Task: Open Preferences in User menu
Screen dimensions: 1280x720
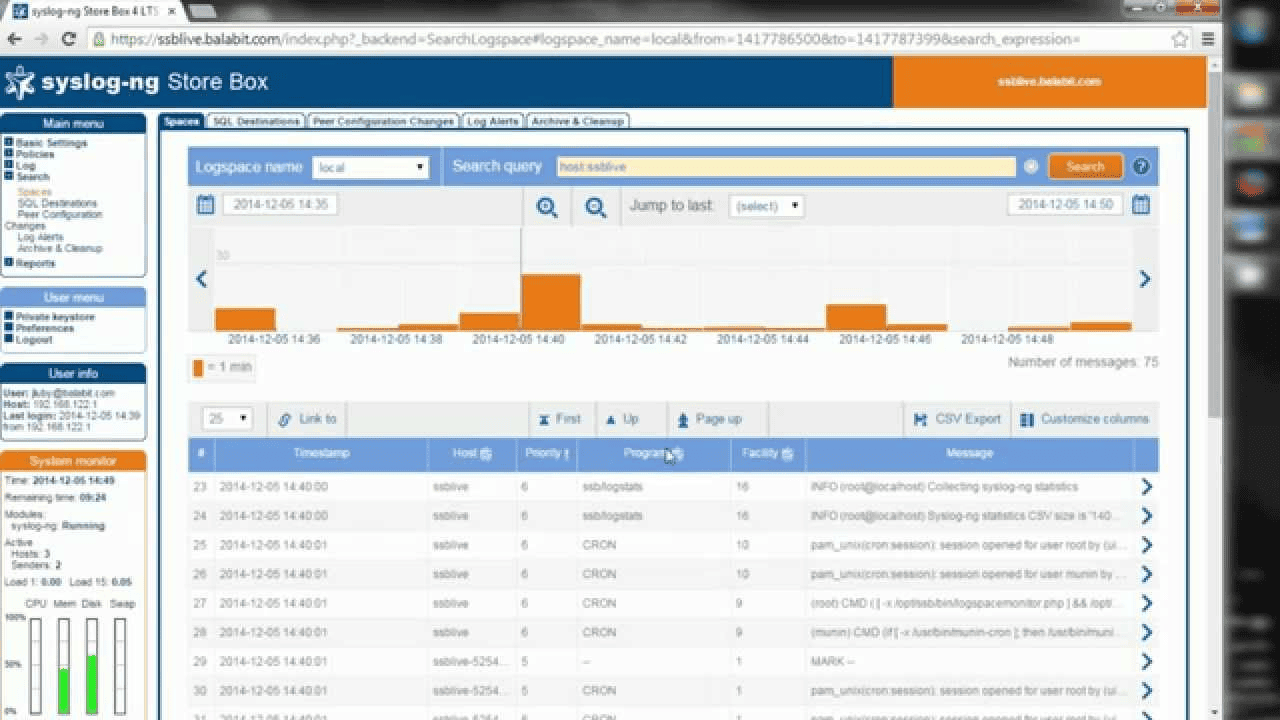Action: [45, 328]
